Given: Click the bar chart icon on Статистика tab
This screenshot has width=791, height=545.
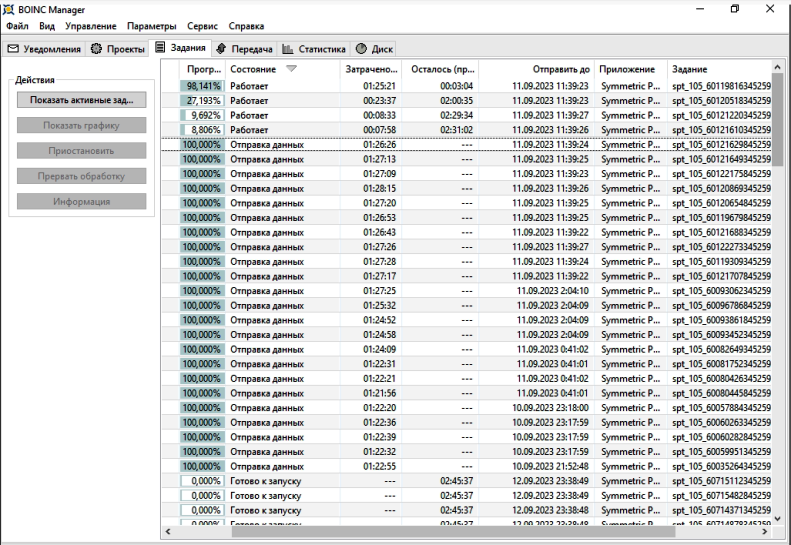Looking at the screenshot, I should pyautogui.click(x=288, y=49).
